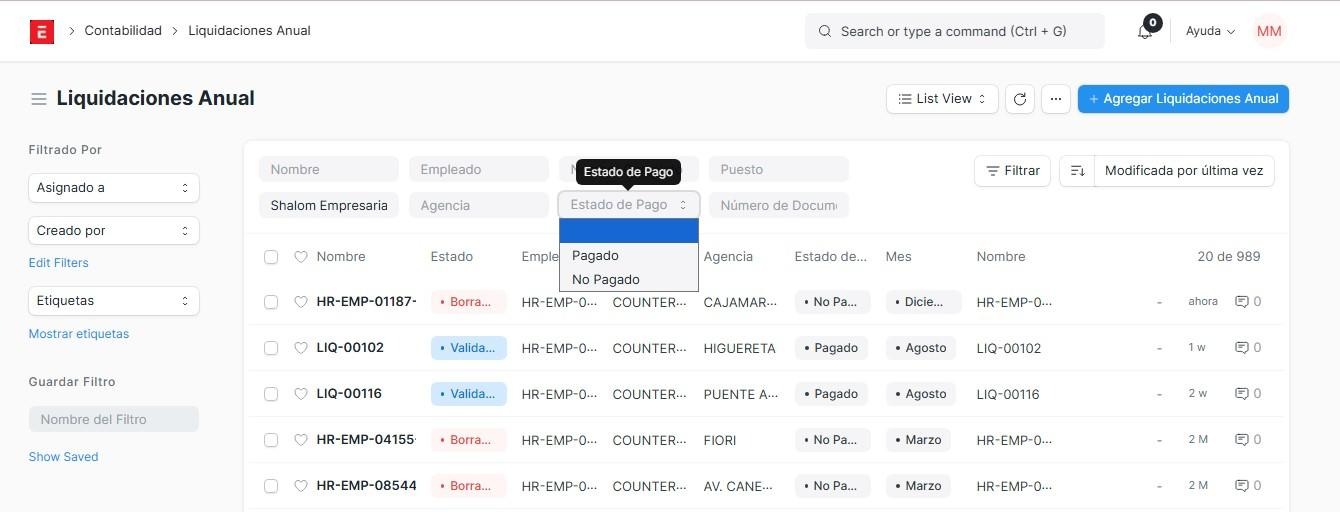The height and width of the screenshot is (512, 1340).
Task: Toggle the sidebar hamburger icon
Action: click(39, 99)
